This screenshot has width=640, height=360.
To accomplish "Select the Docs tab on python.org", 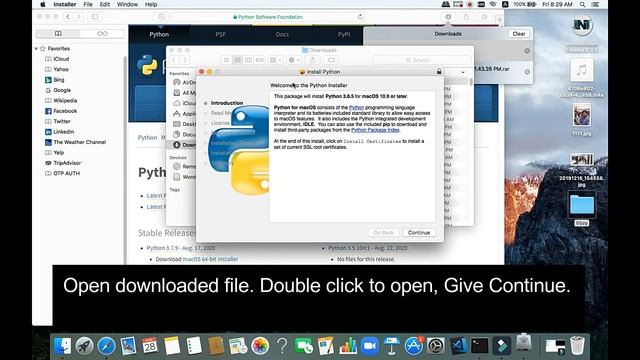I will pos(282,35).
